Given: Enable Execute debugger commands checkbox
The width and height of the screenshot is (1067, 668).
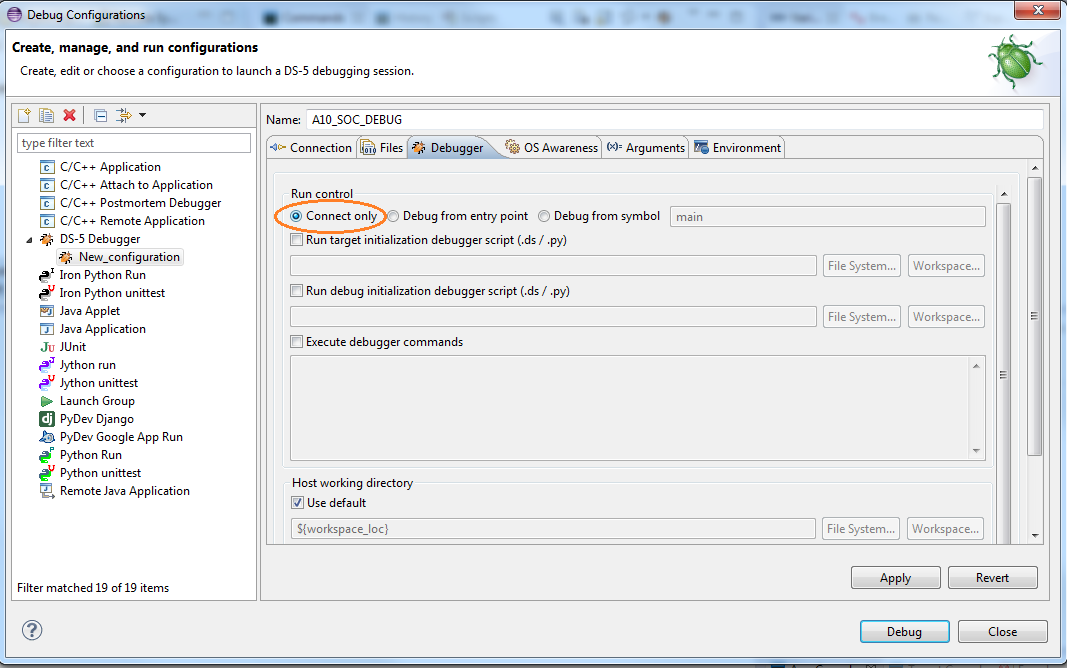Looking at the screenshot, I should pos(297,342).
